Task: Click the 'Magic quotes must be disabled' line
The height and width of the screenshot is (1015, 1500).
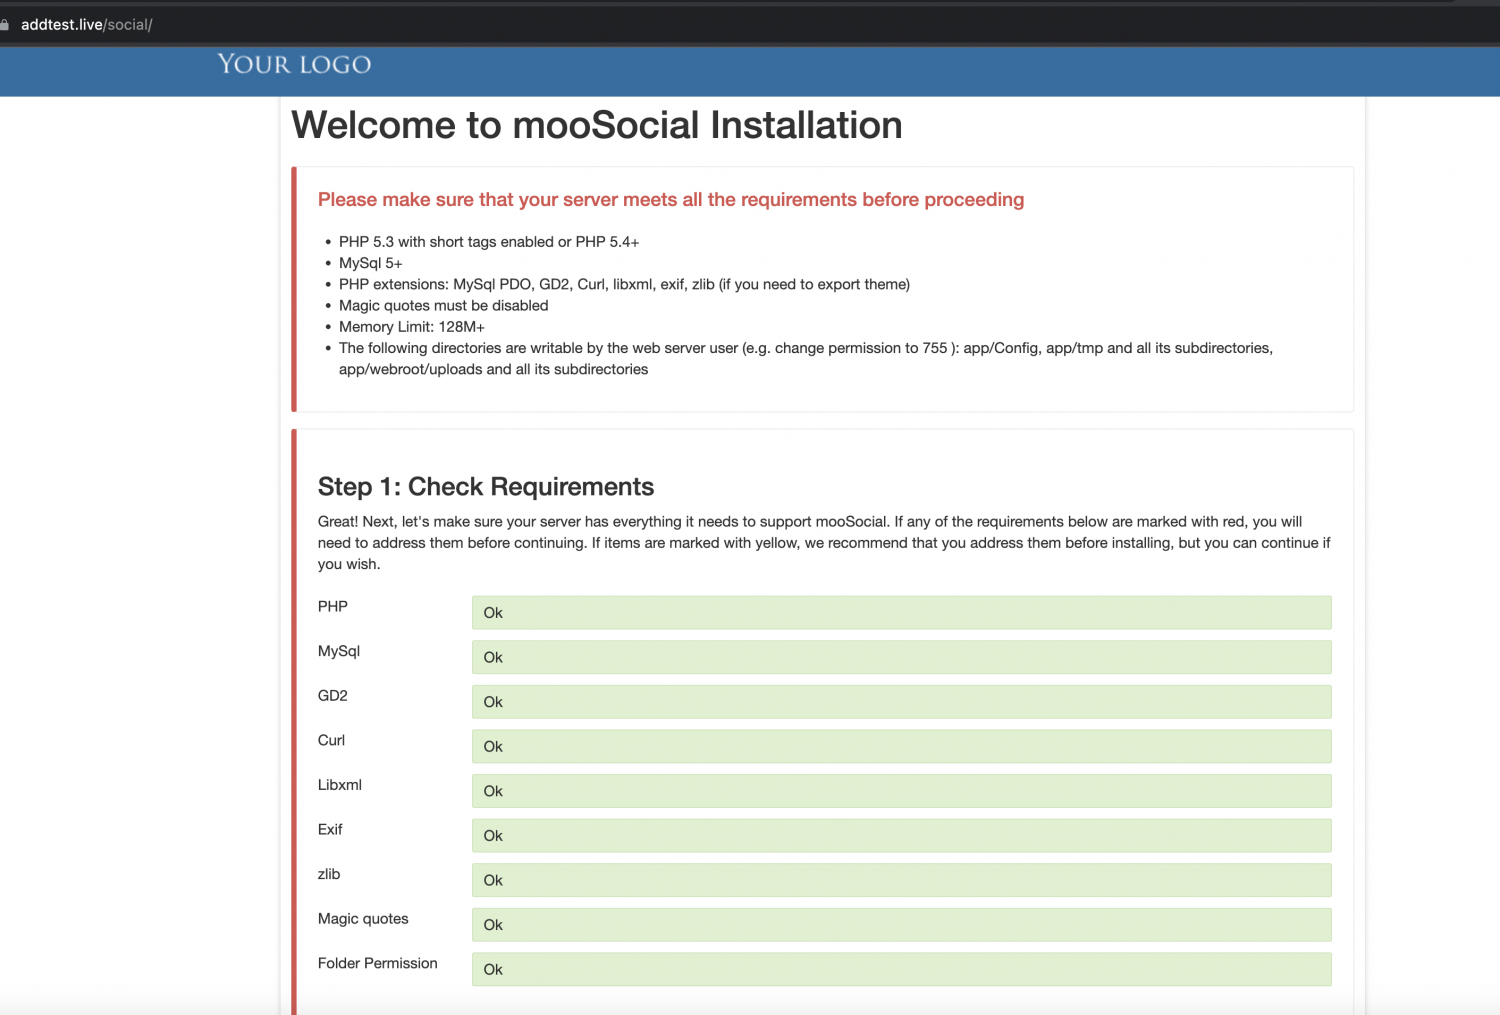Action: [444, 305]
